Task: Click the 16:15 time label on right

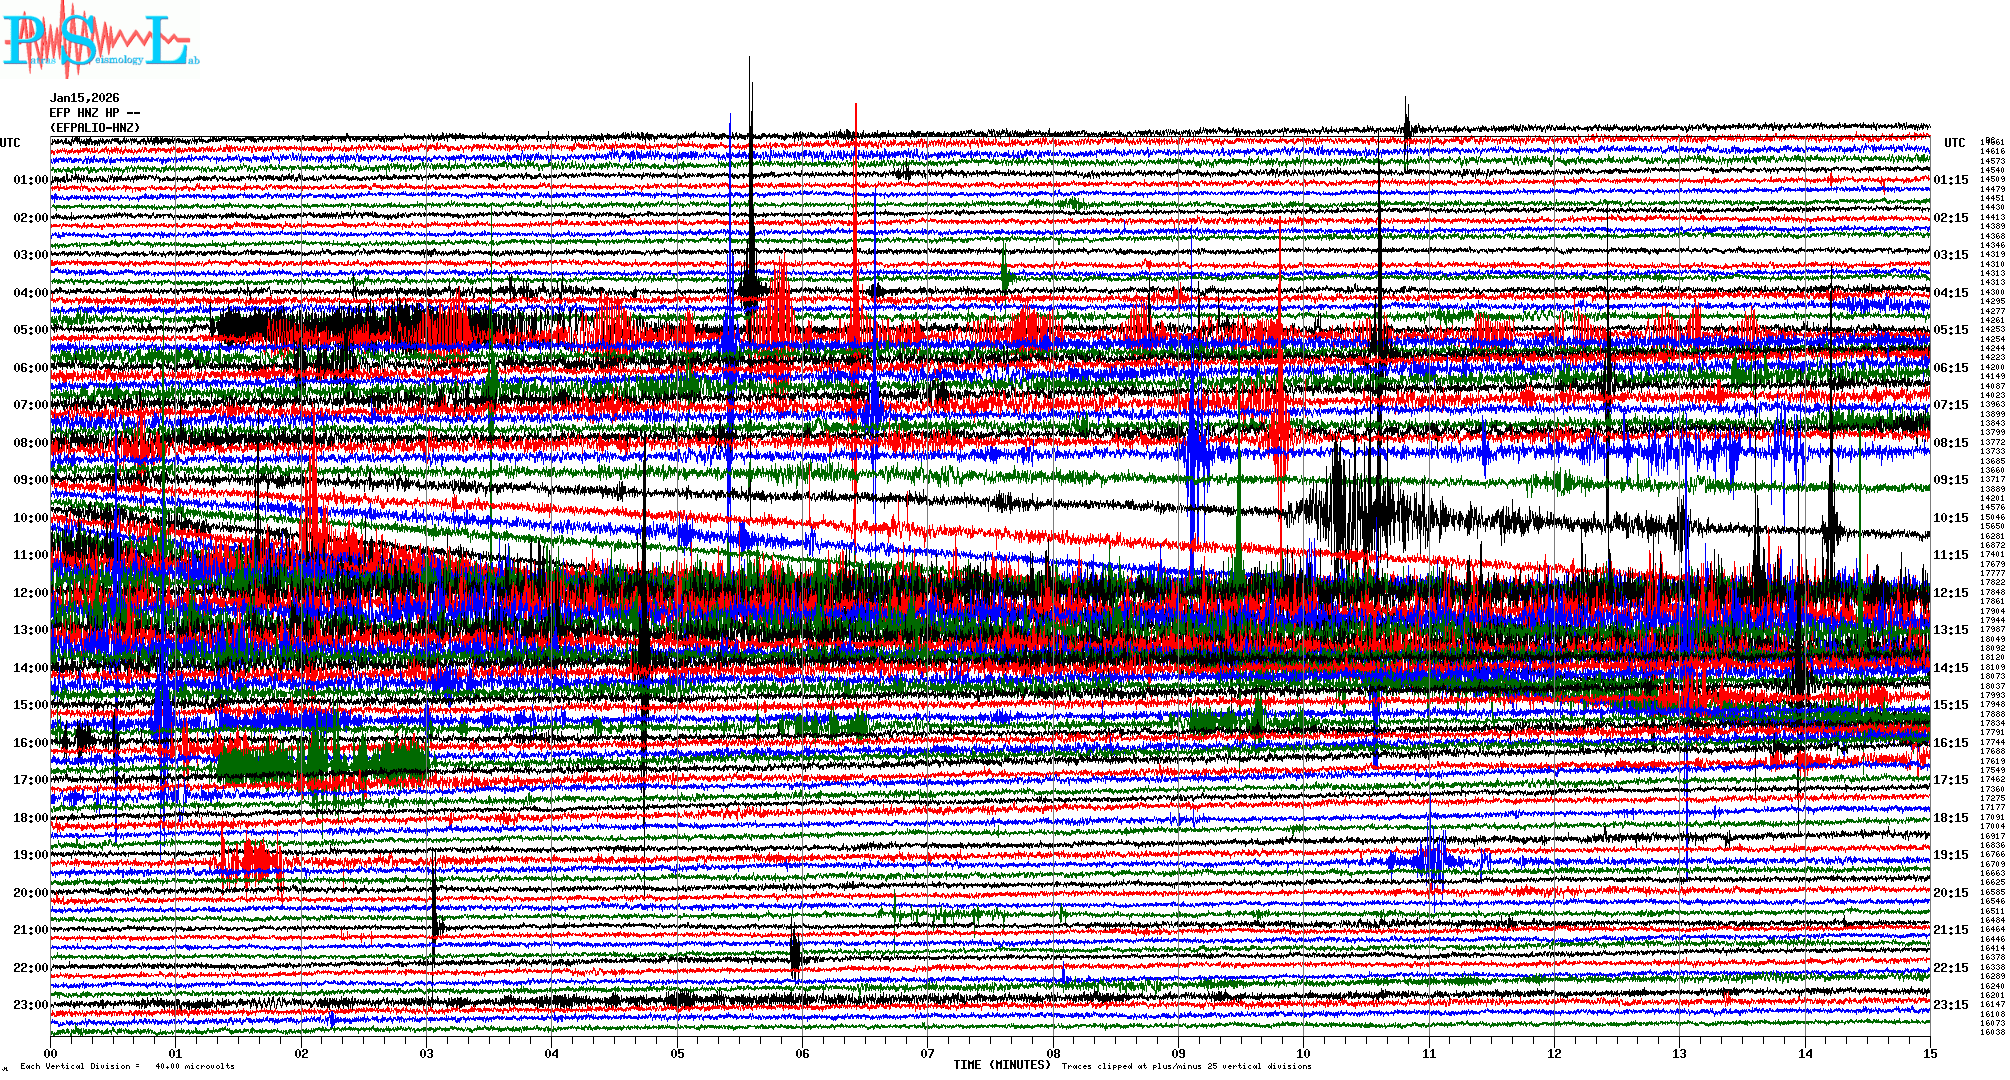Action: [1950, 743]
